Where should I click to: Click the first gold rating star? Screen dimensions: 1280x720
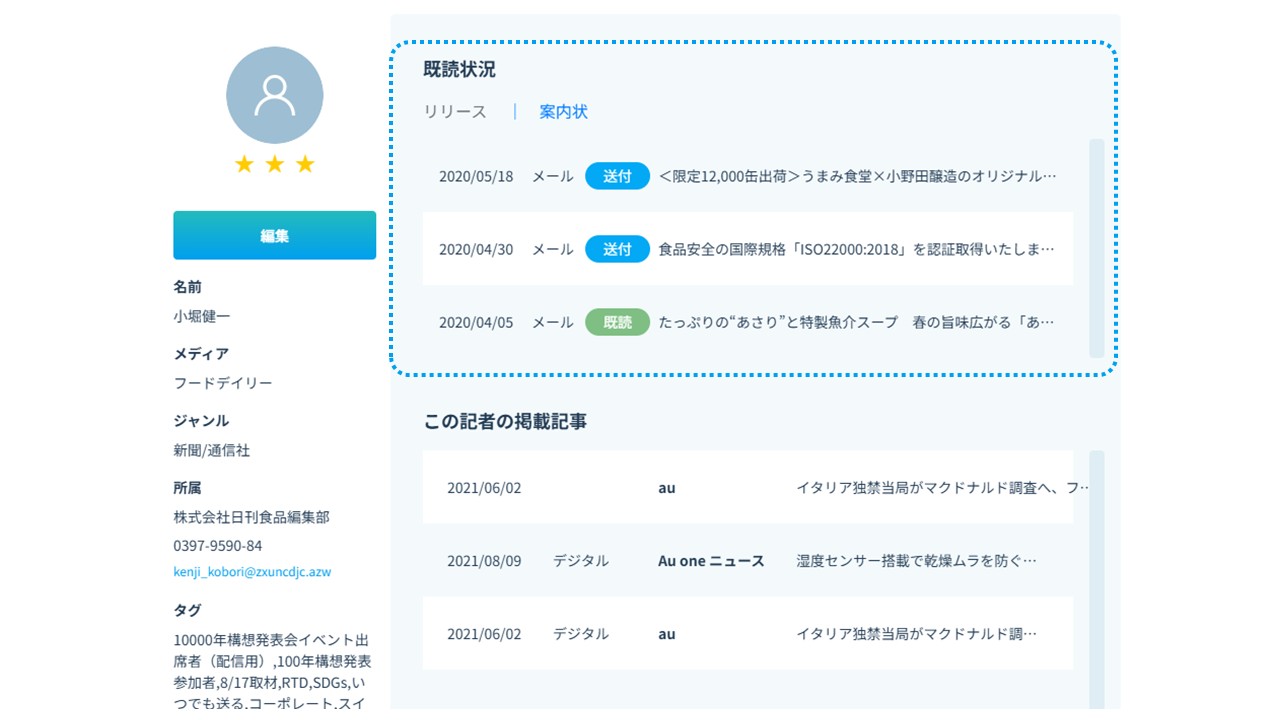click(244, 164)
